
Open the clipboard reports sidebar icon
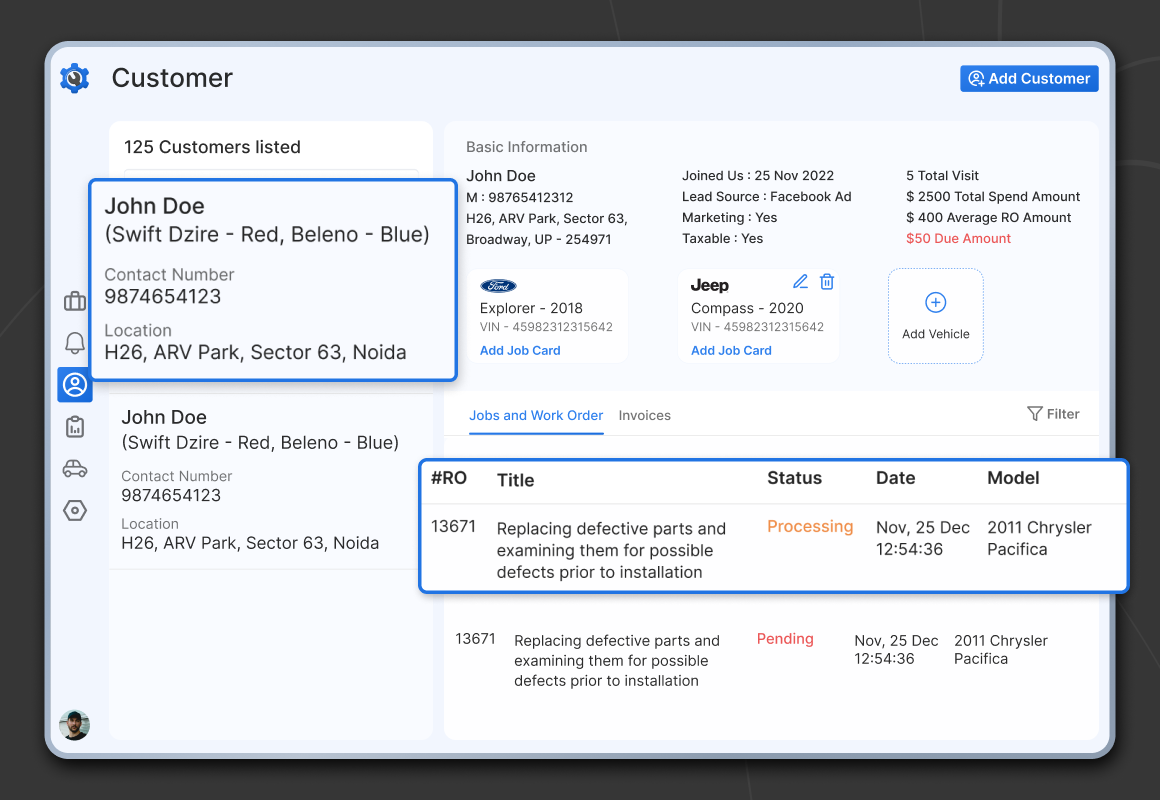[x=75, y=427]
